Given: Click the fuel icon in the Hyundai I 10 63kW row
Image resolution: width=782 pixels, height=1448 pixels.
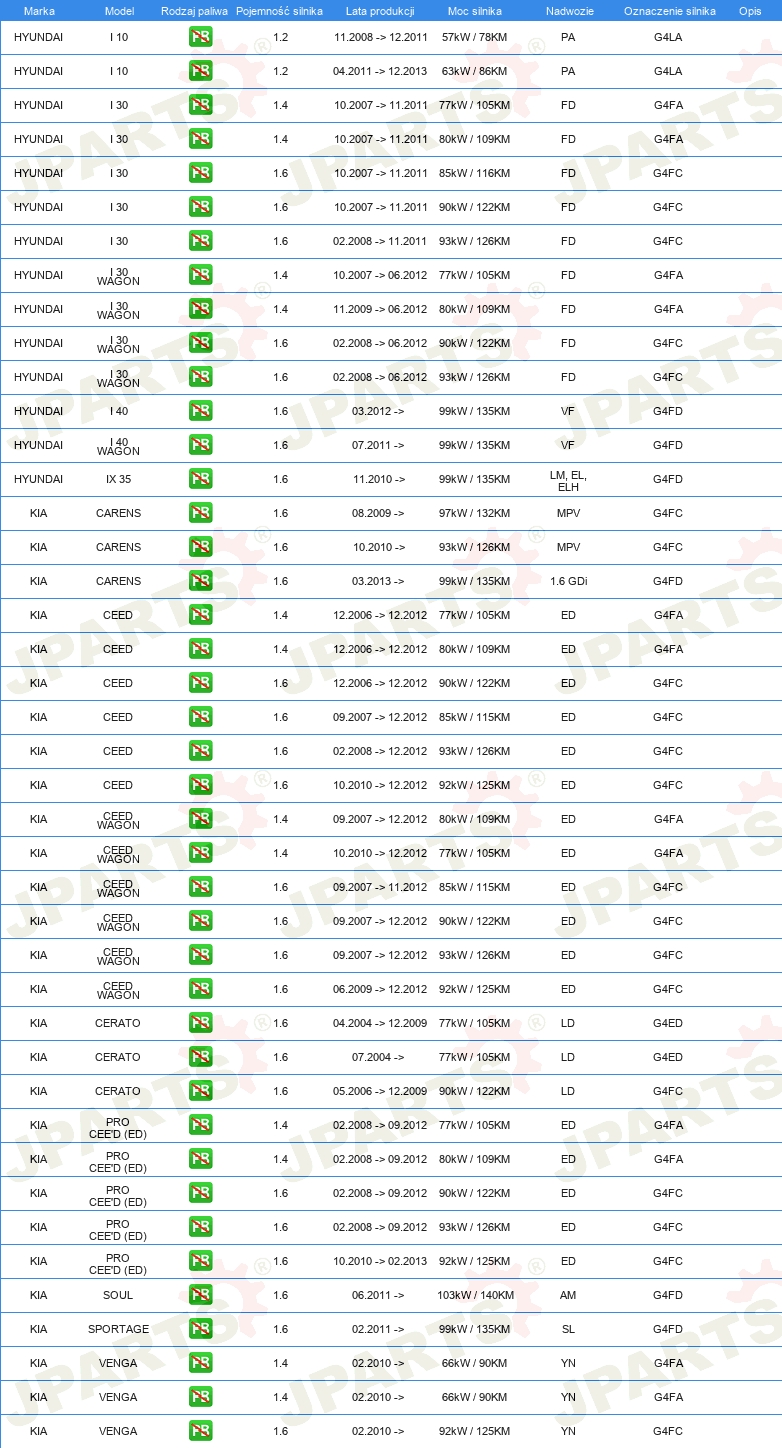Looking at the screenshot, I should pos(200,71).
